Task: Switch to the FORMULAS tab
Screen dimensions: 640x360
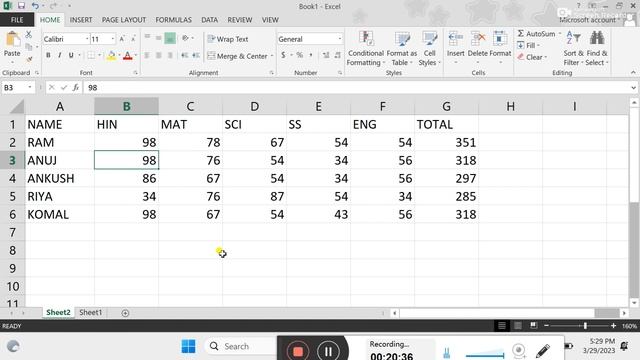Action: [x=173, y=20]
